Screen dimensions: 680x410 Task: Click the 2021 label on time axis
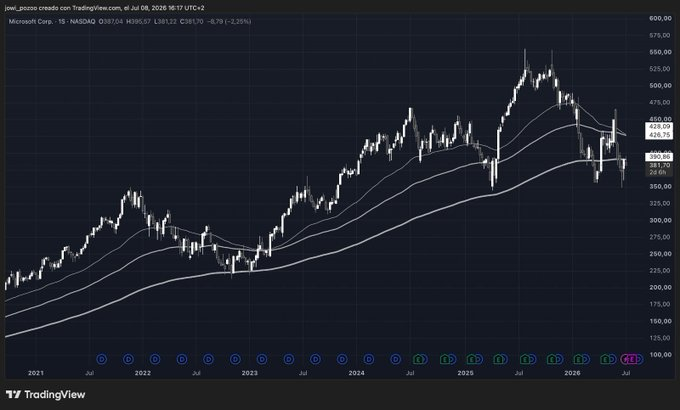[x=36, y=373]
